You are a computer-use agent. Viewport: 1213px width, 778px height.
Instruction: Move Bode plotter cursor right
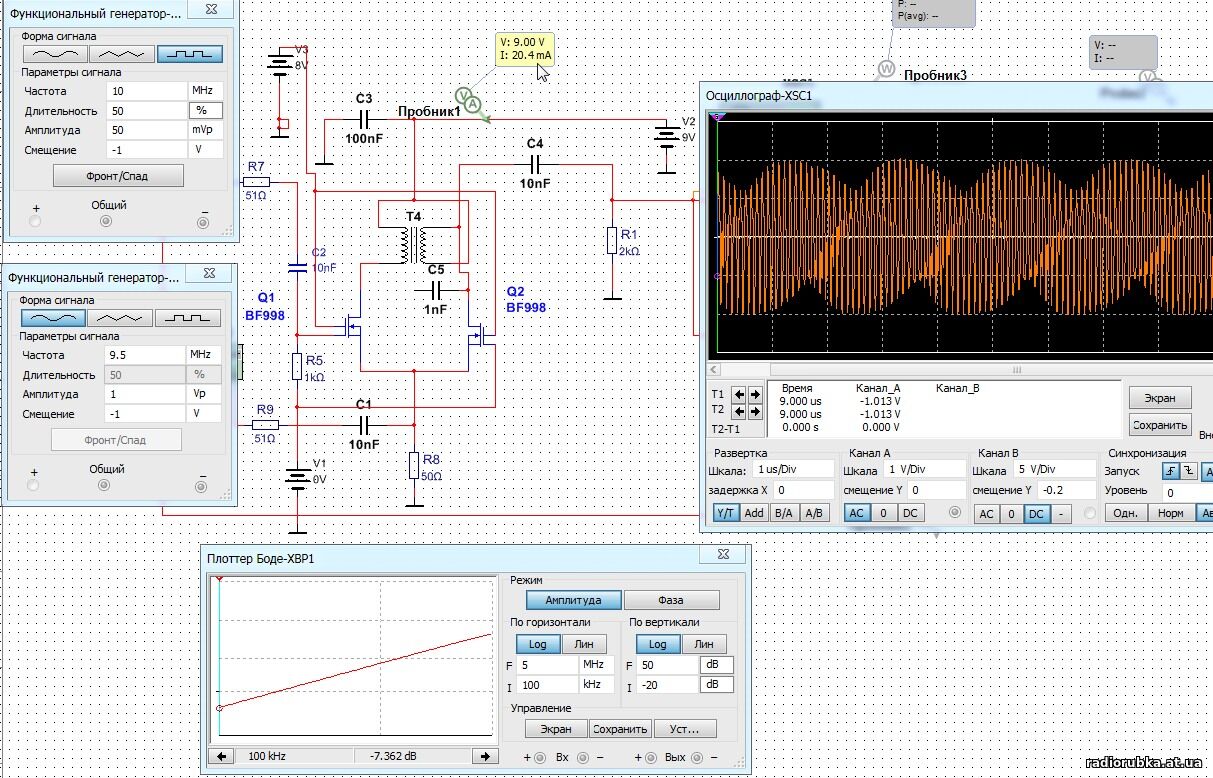[485, 756]
